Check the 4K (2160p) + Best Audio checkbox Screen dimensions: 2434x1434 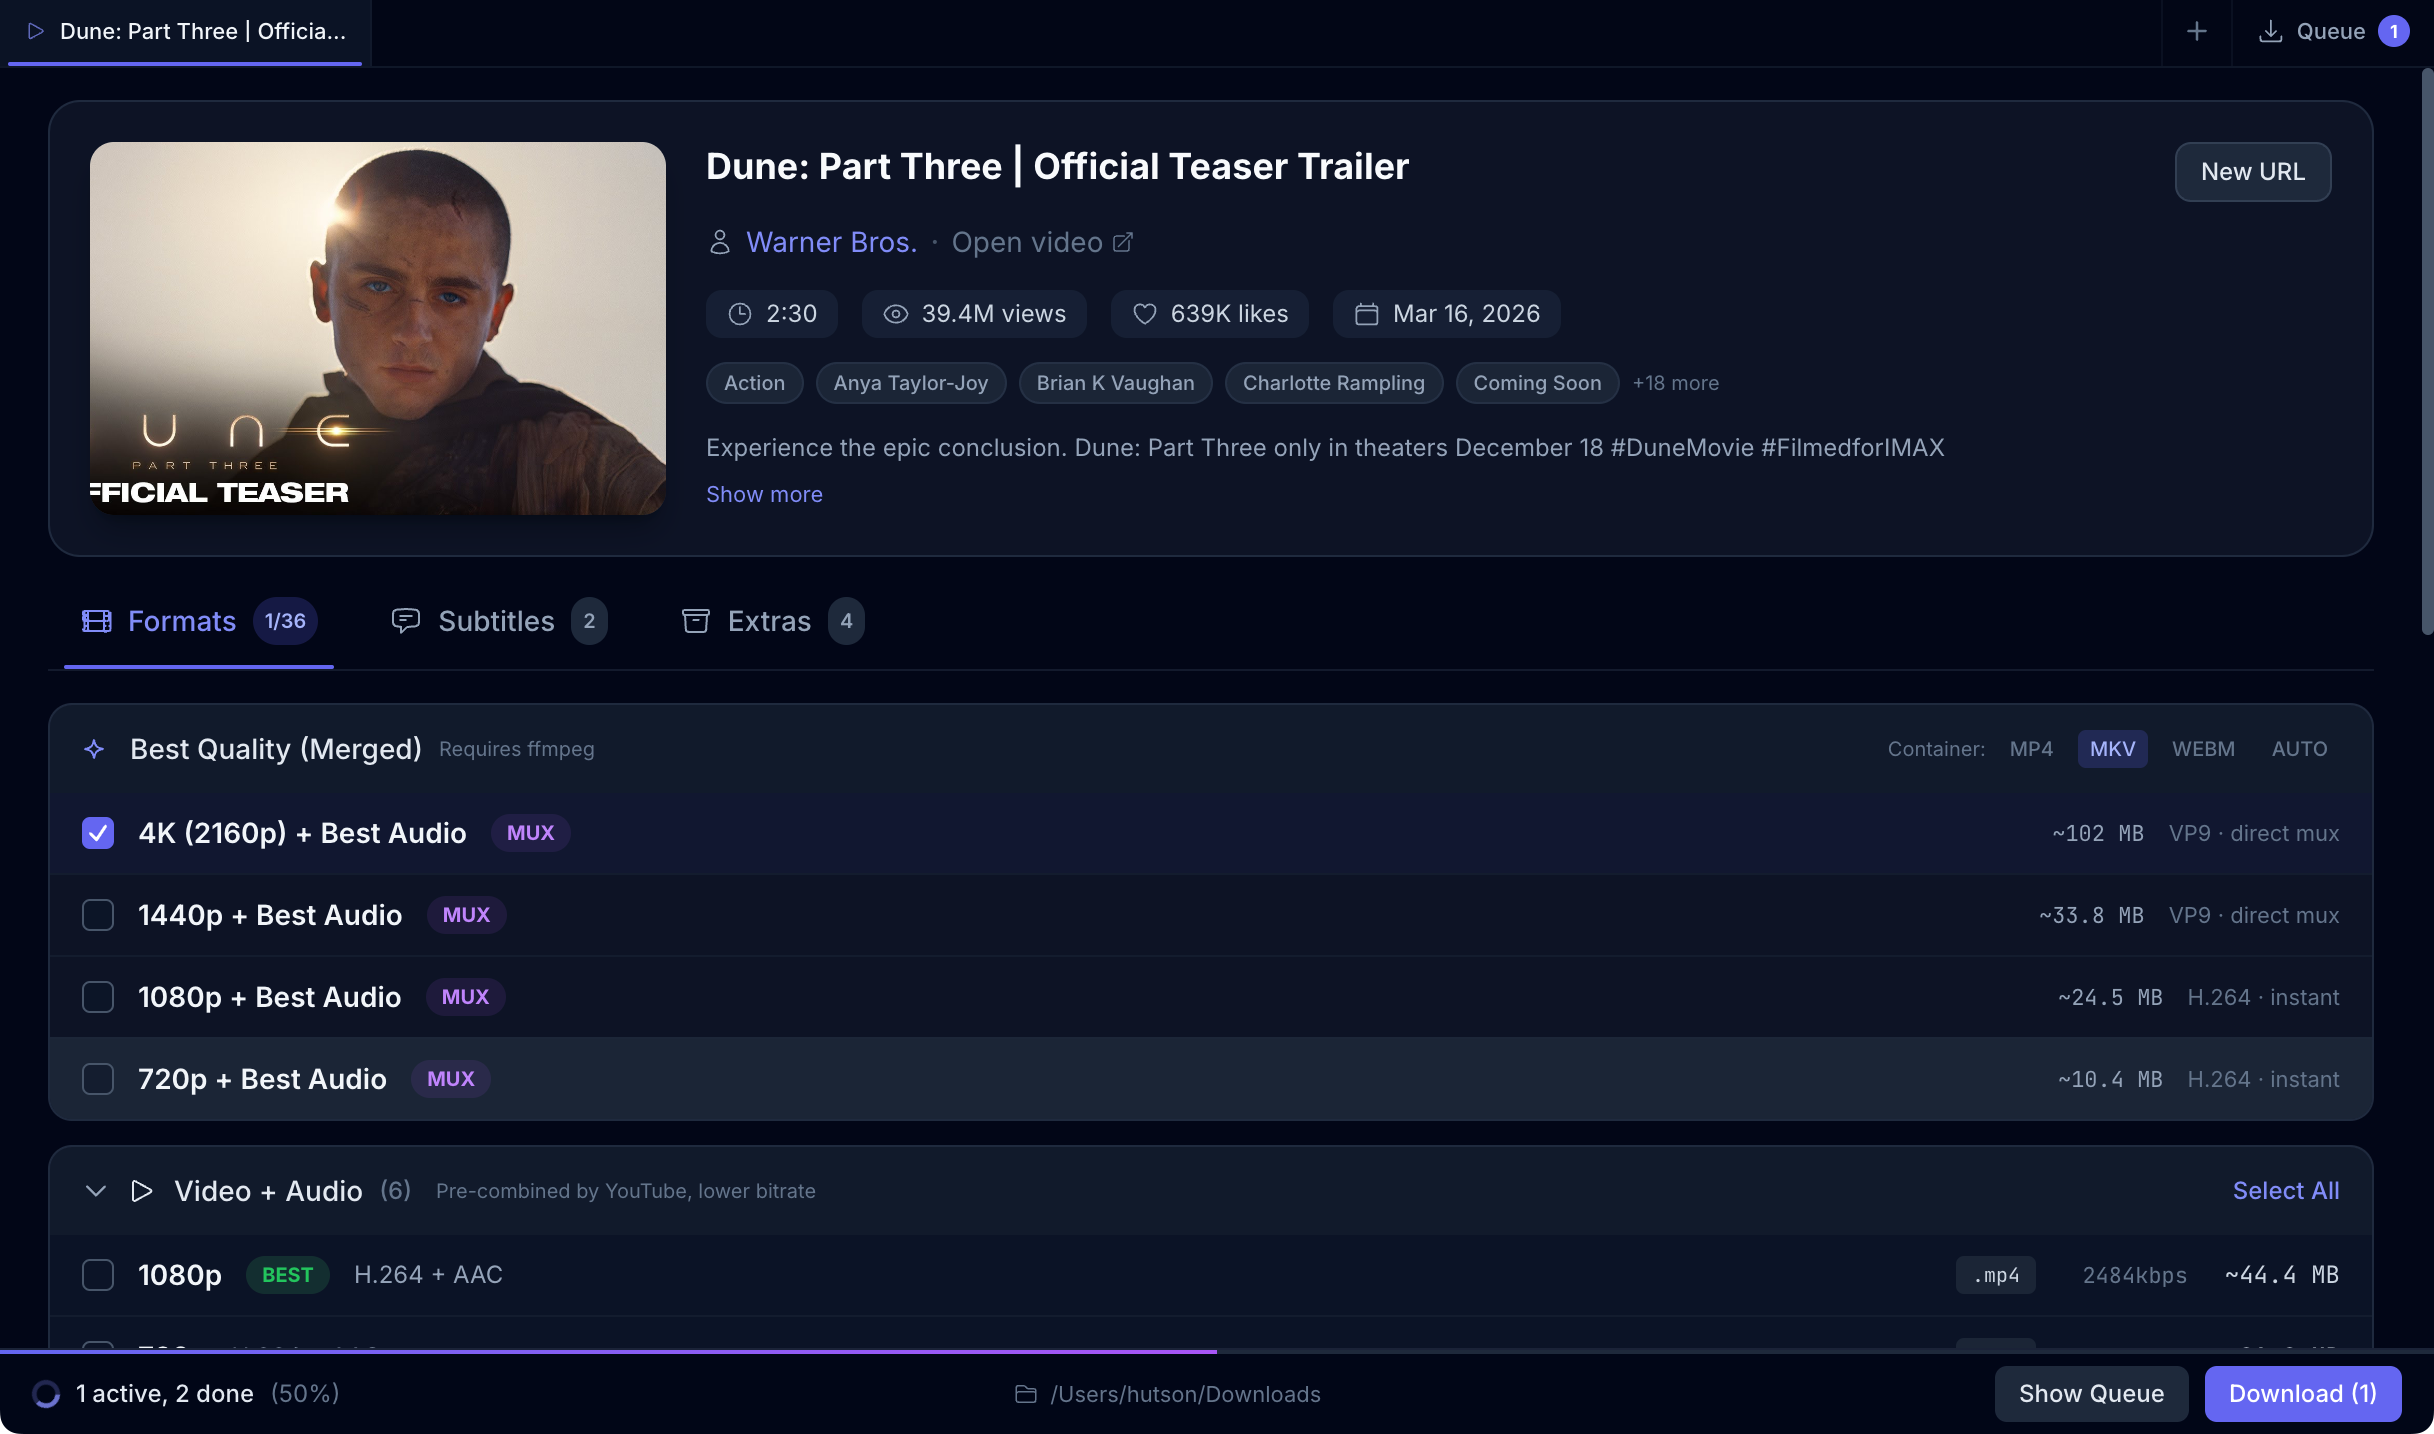pyautogui.click(x=98, y=833)
